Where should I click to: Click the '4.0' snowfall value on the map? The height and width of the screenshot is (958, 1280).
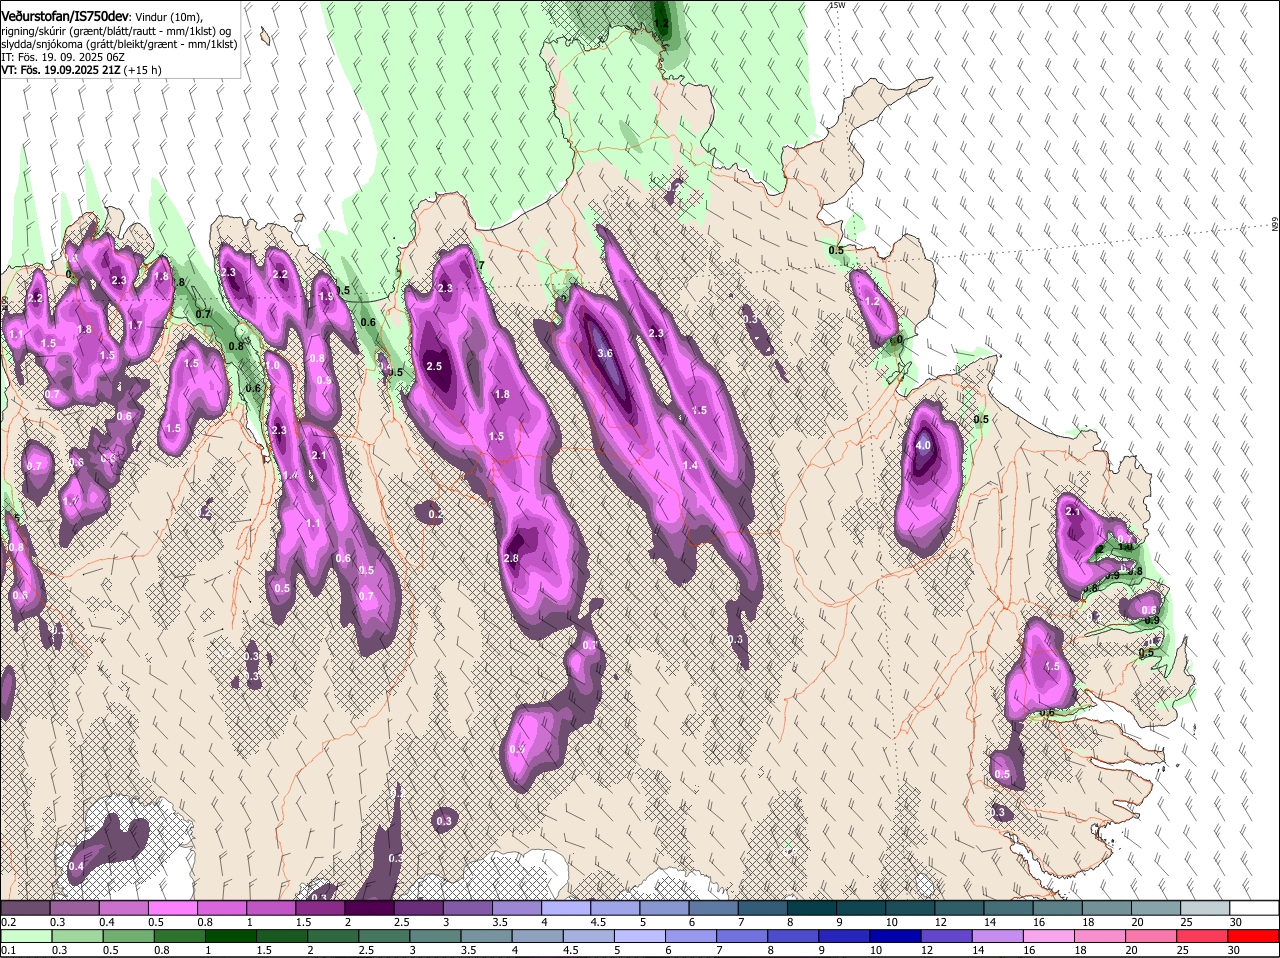923,445
